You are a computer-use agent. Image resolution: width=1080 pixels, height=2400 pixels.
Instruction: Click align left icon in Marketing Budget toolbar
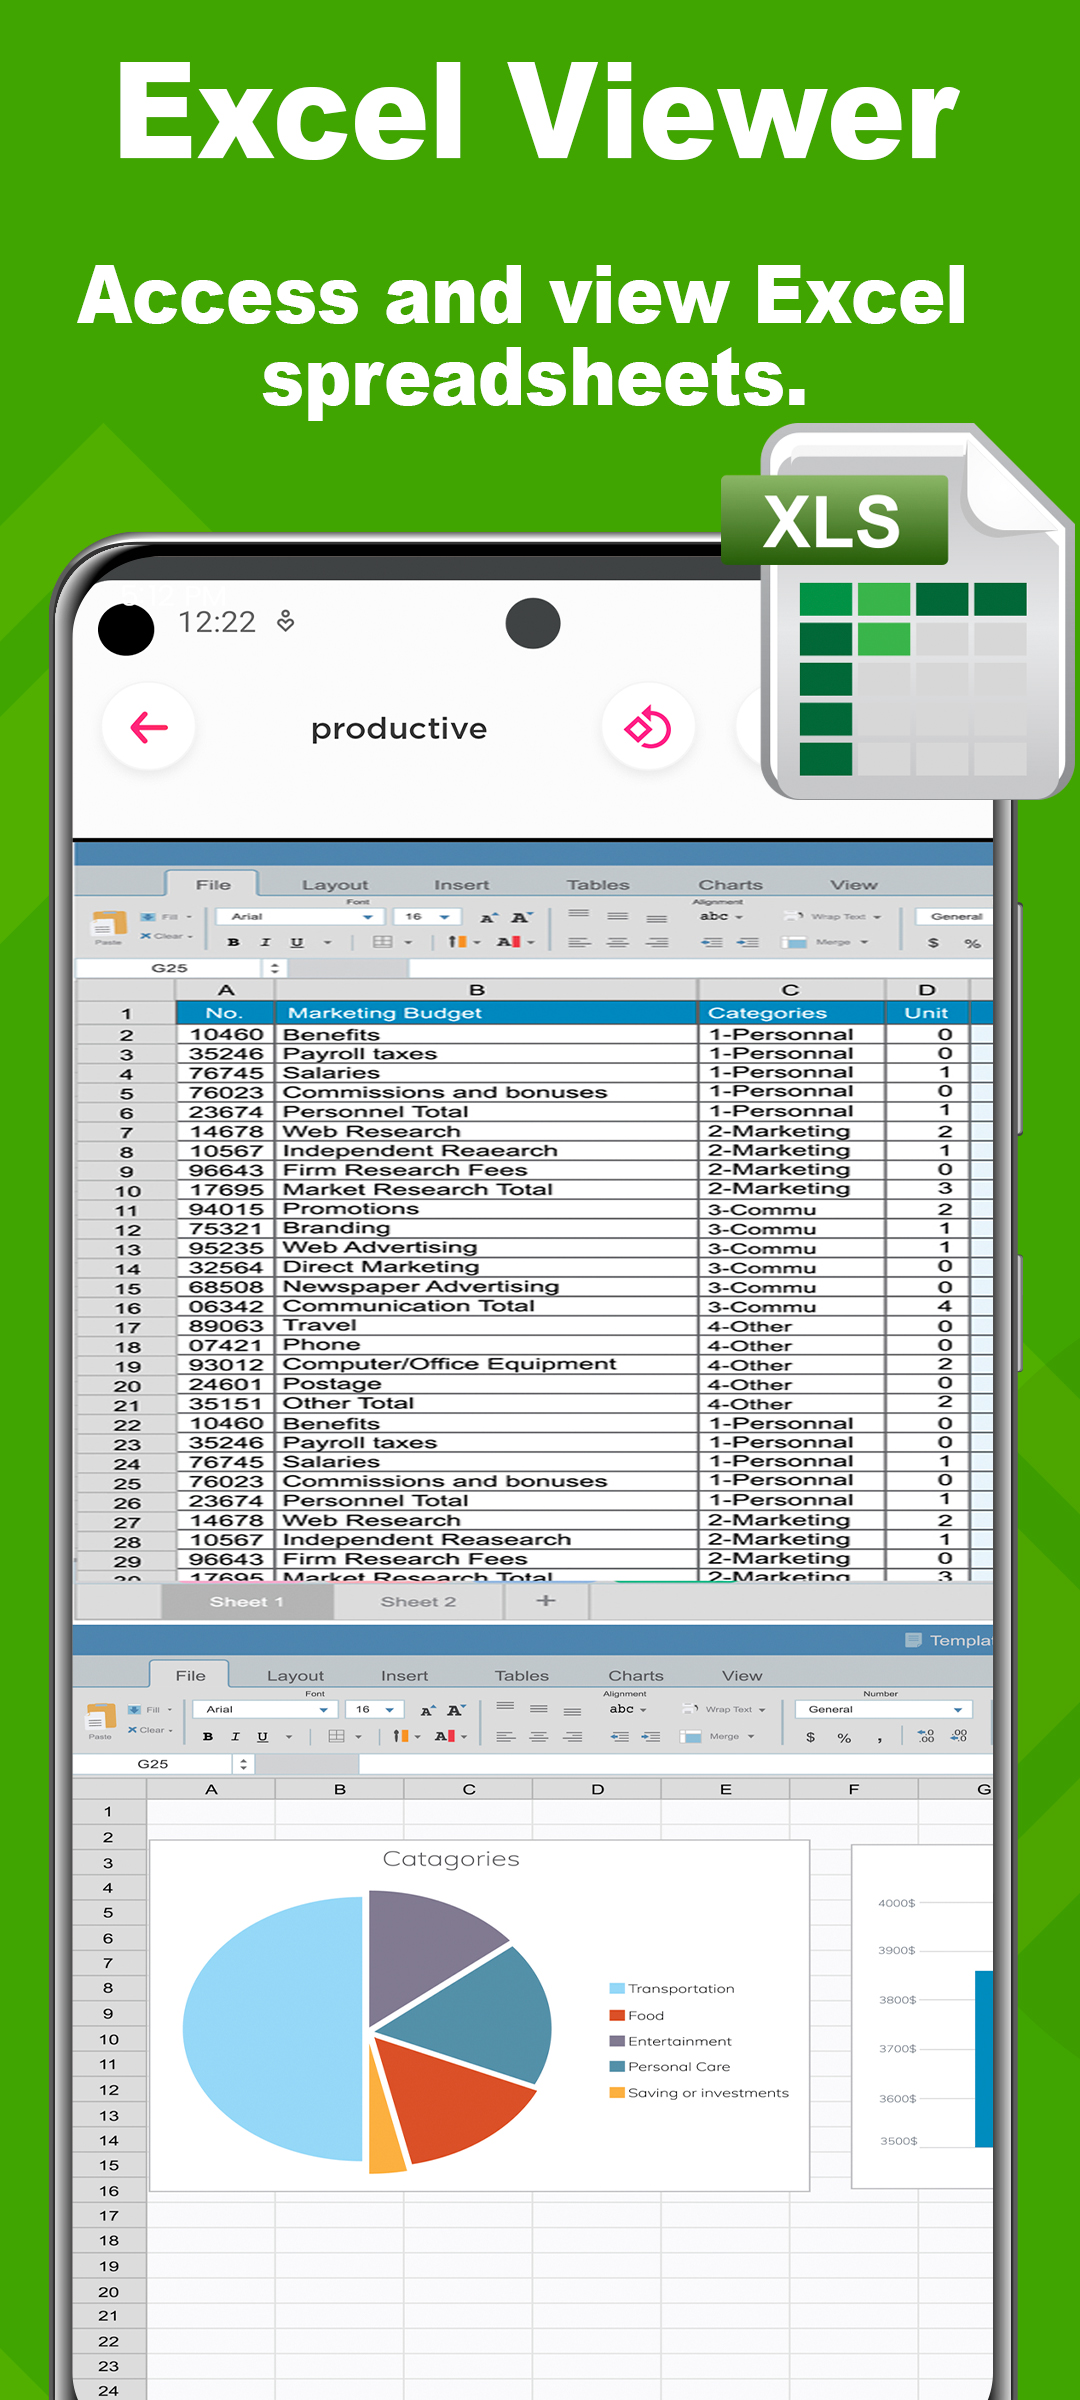tap(579, 942)
